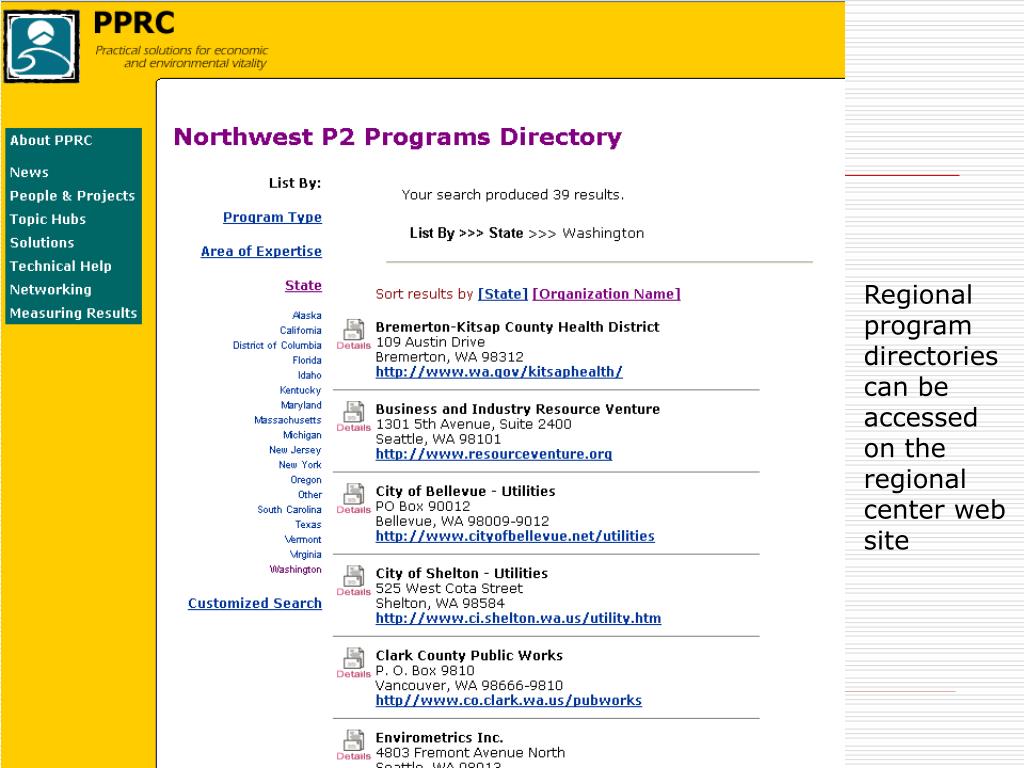This screenshot has height=768, width=1024.
Task: Visit co.clark.wa.us/pubworks link
Action: coord(509,701)
